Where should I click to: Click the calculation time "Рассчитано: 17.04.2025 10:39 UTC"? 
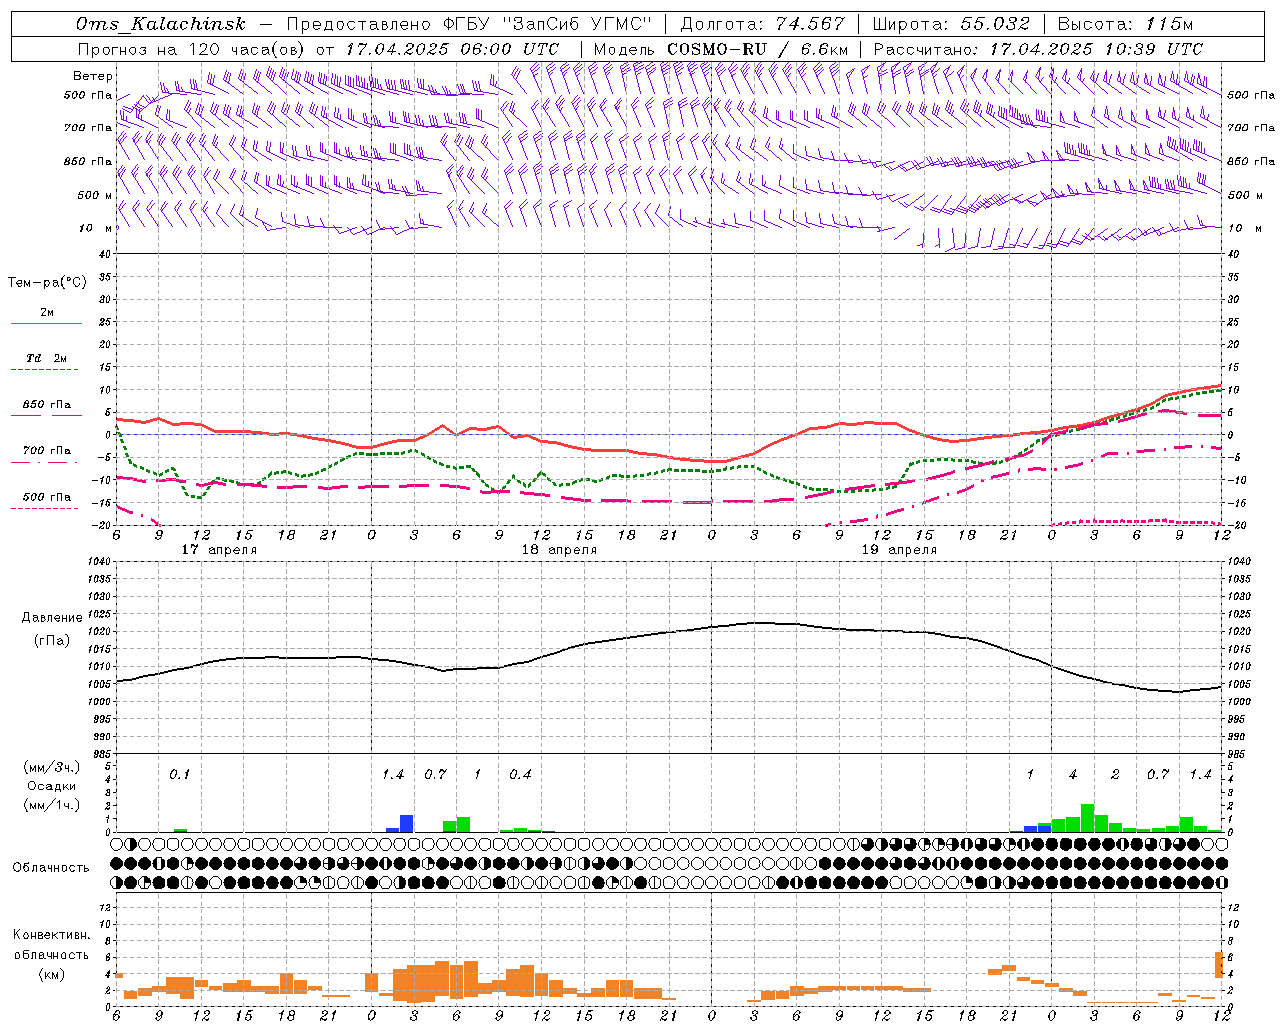[1038, 49]
